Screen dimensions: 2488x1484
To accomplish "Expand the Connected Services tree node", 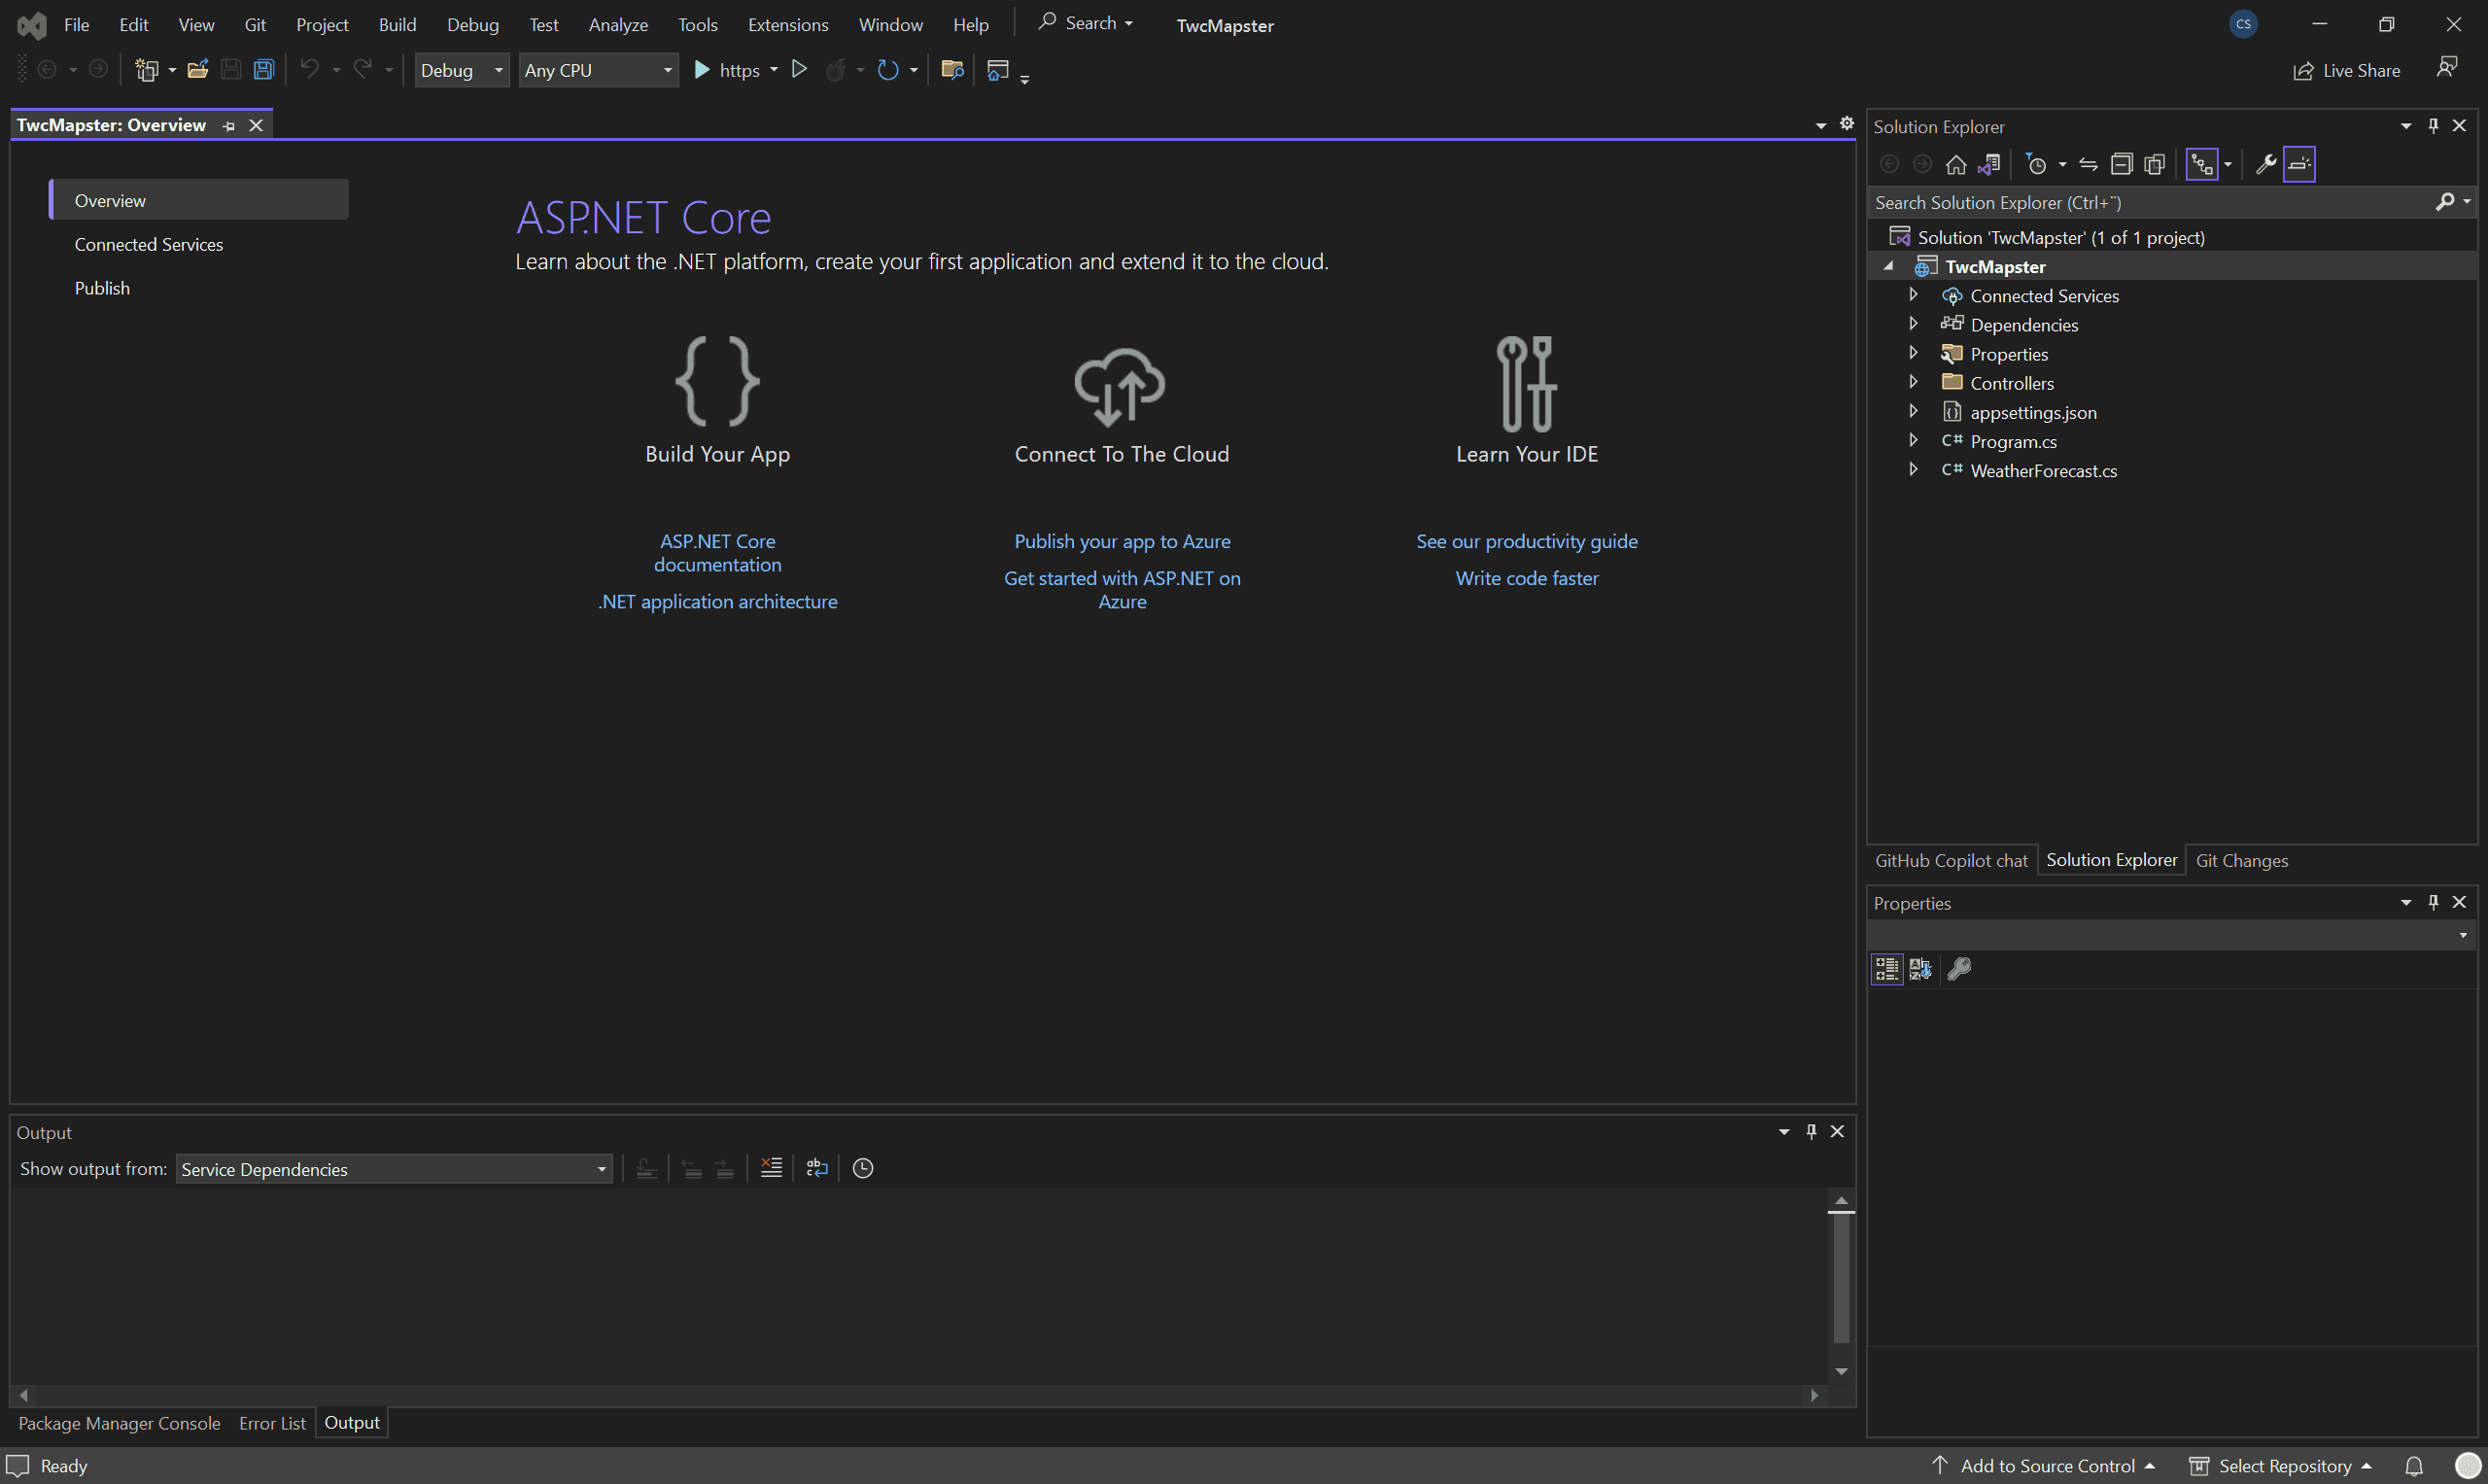I will 1913,295.
